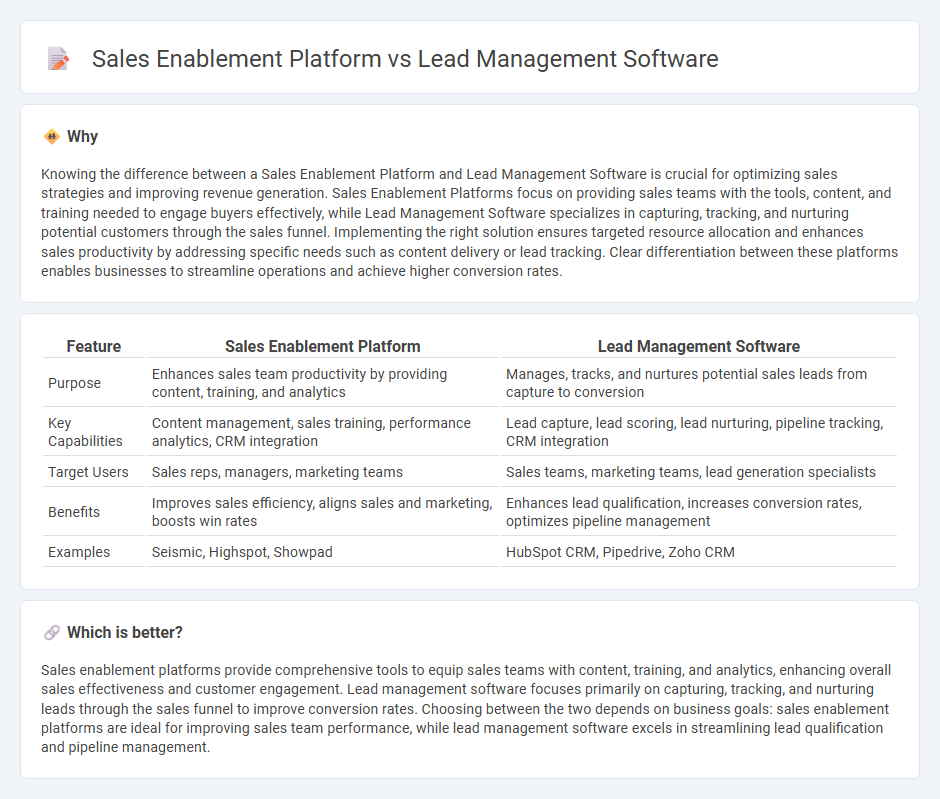Click the 'Which is better?' heading

pos(125,632)
